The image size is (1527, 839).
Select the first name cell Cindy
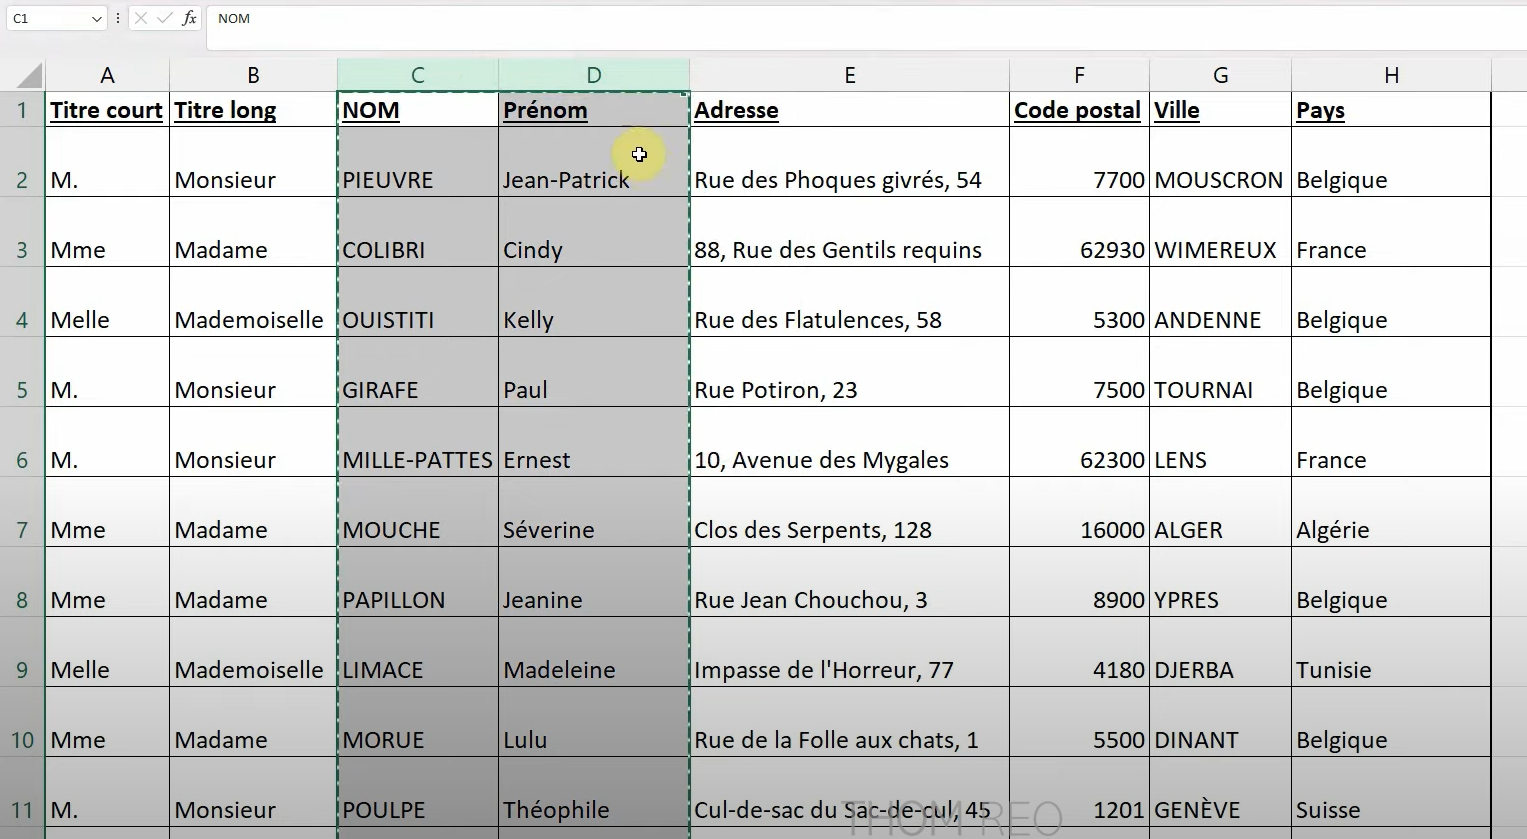click(594, 232)
